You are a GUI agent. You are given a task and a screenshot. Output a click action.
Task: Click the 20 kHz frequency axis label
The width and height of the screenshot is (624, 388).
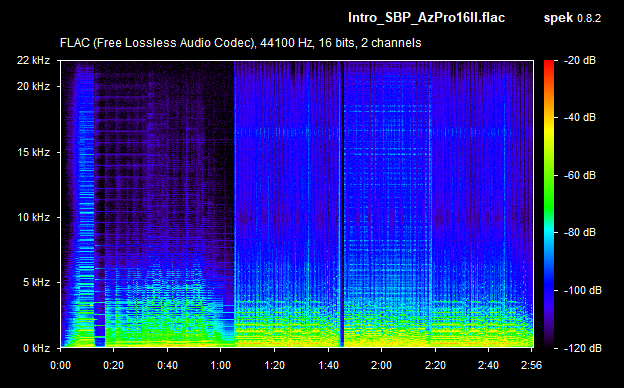pos(33,86)
